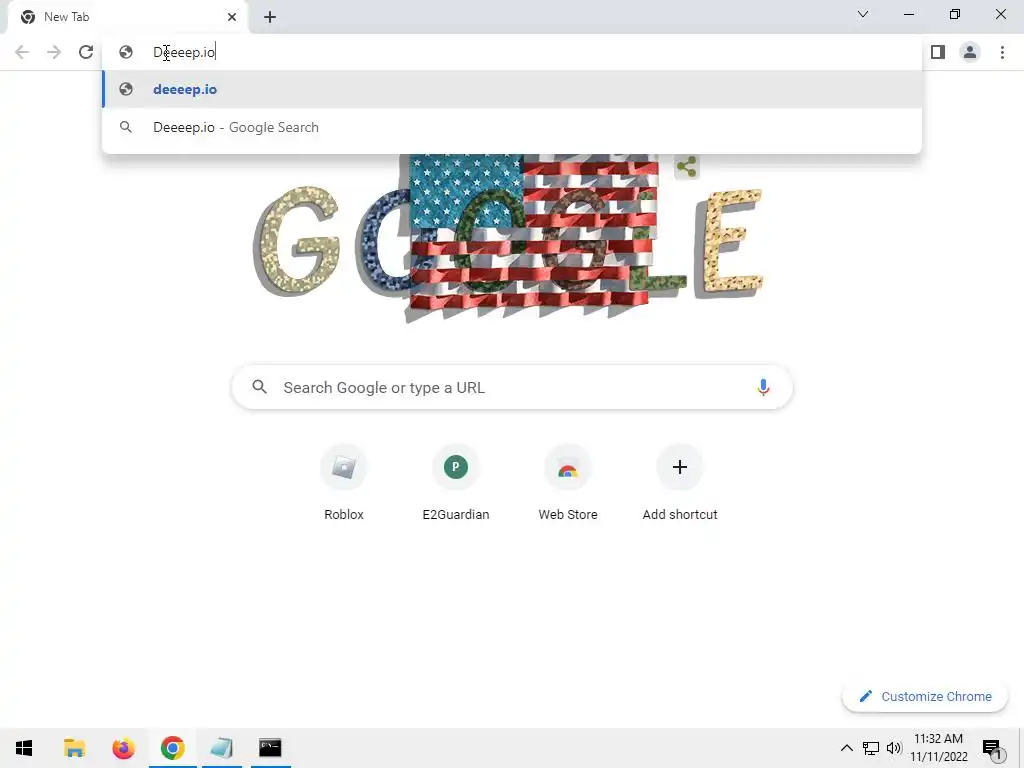The image size is (1024, 768).
Task: Open a new tab with plus button
Action: pyautogui.click(x=270, y=17)
